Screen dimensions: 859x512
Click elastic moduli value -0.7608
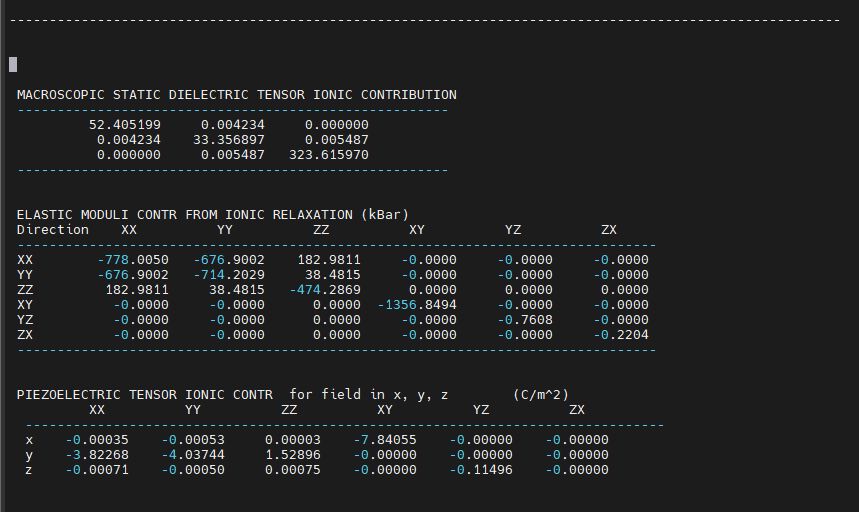click(525, 320)
